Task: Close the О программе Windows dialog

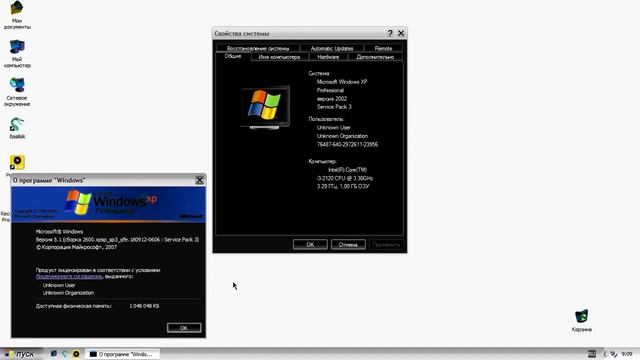Action: pyautogui.click(x=199, y=180)
